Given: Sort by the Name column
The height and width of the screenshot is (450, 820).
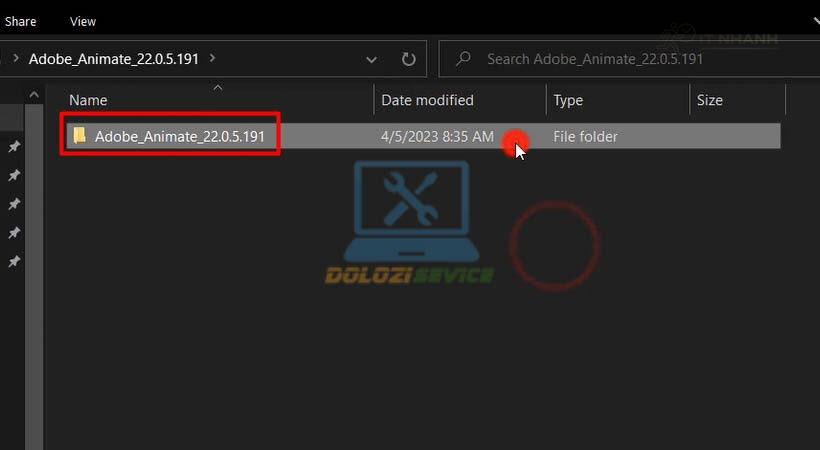Looking at the screenshot, I should click(88, 100).
